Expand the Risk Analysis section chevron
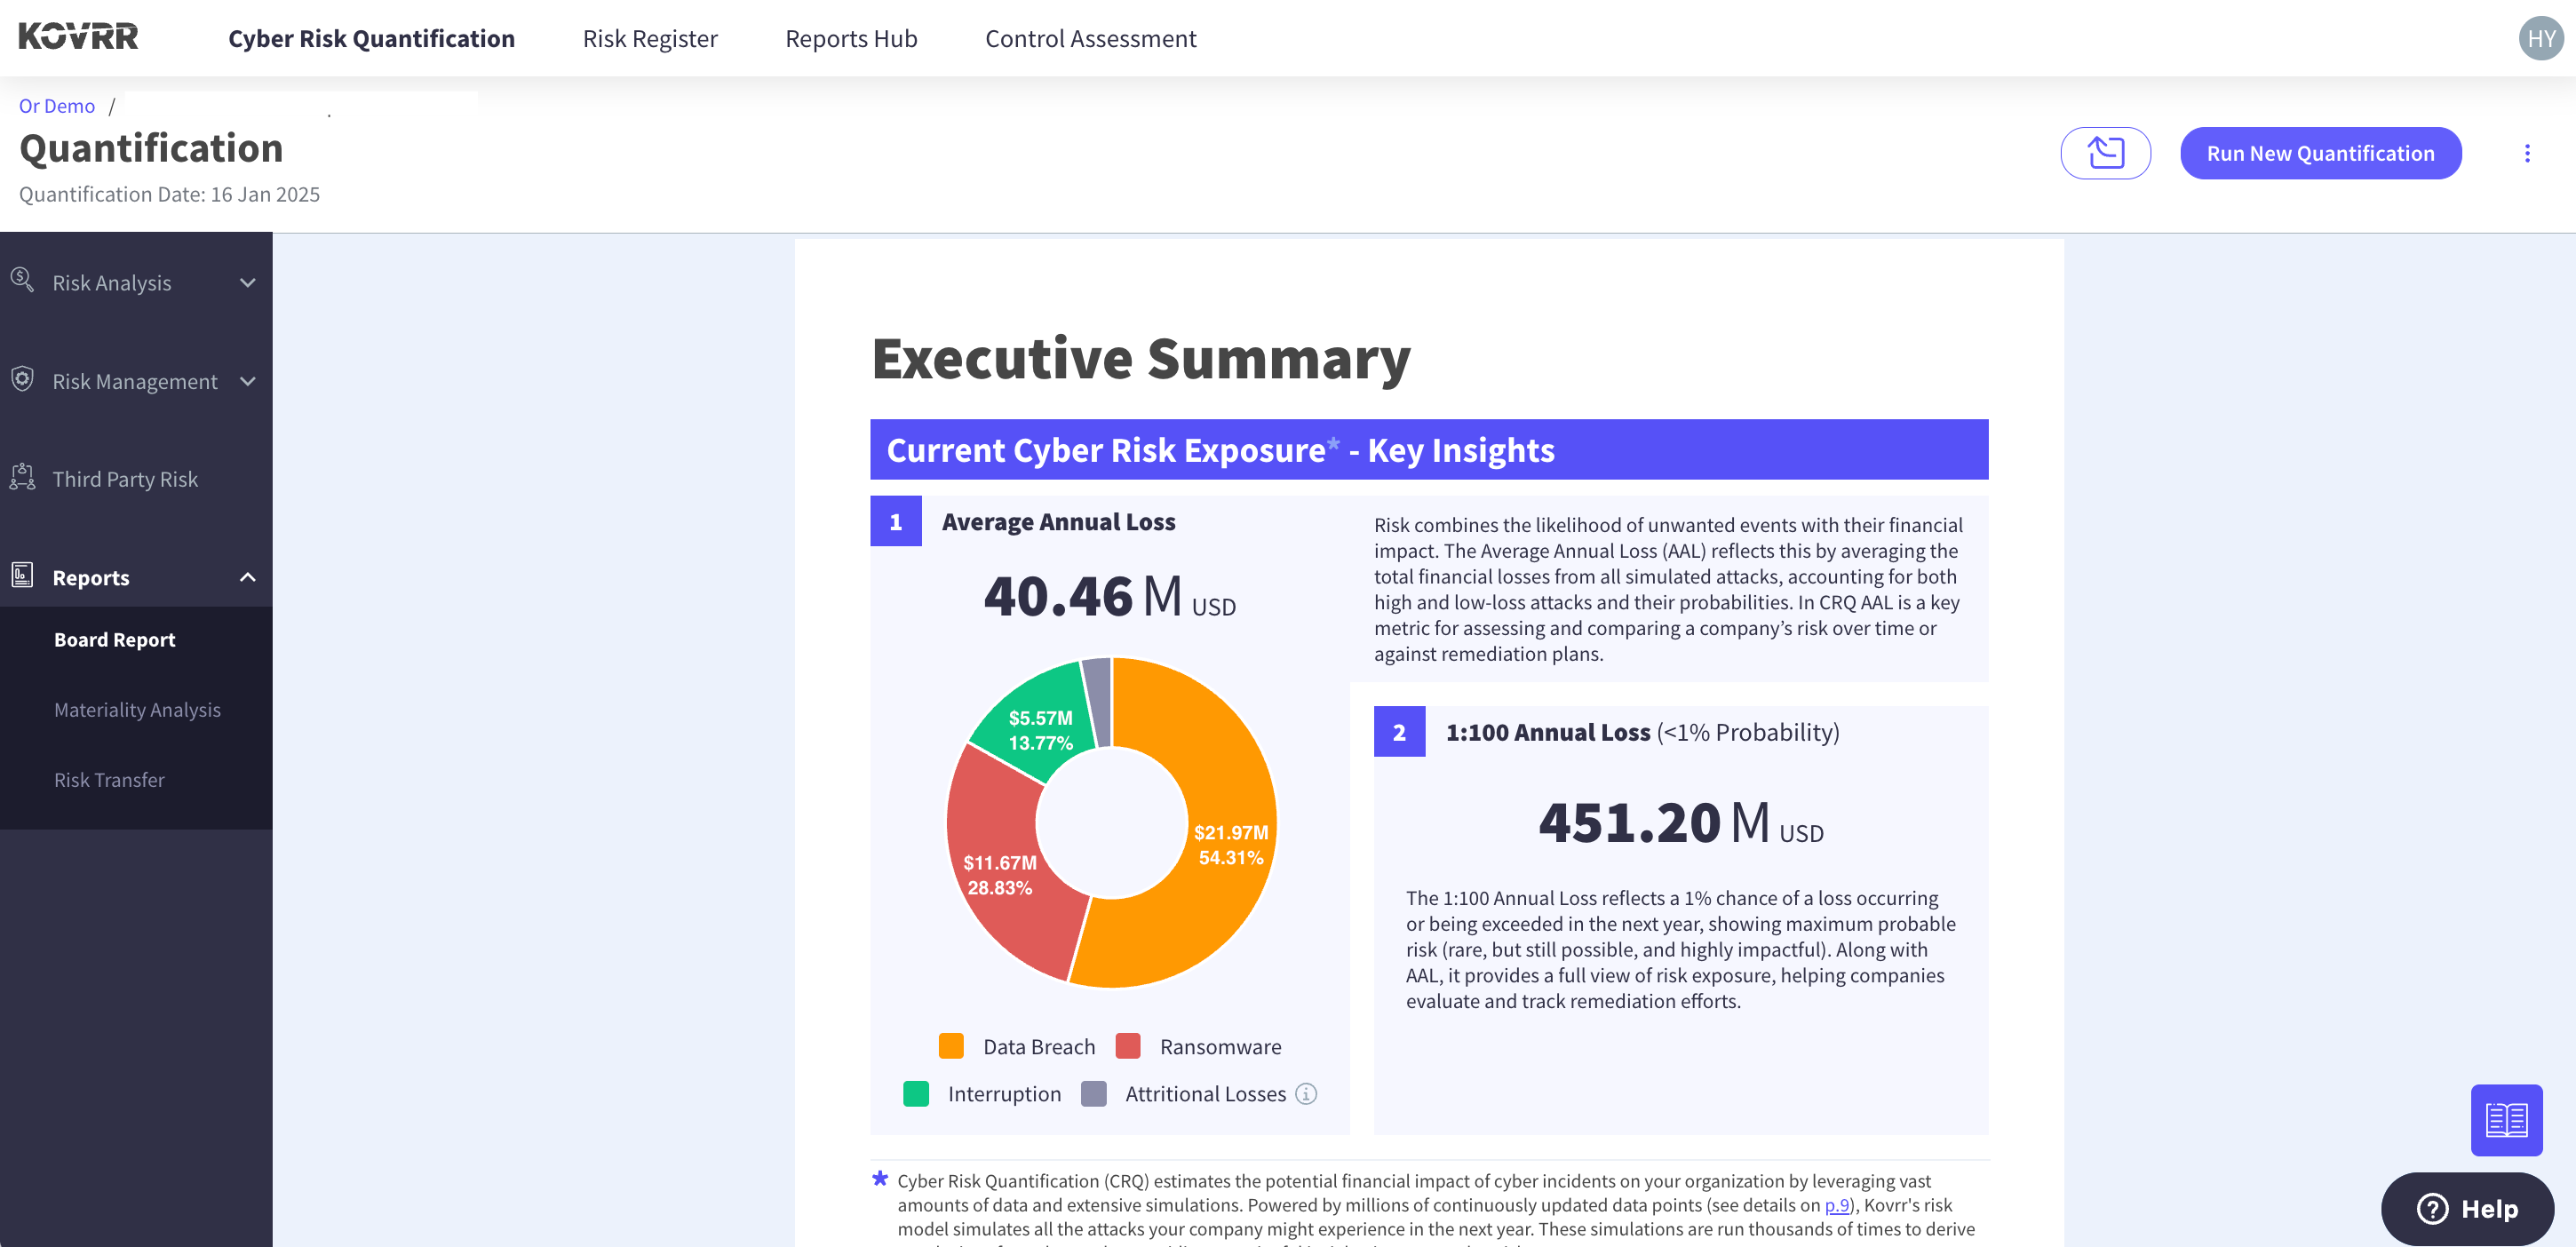The width and height of the screenshot is (2576, 1247). [248, 283]
